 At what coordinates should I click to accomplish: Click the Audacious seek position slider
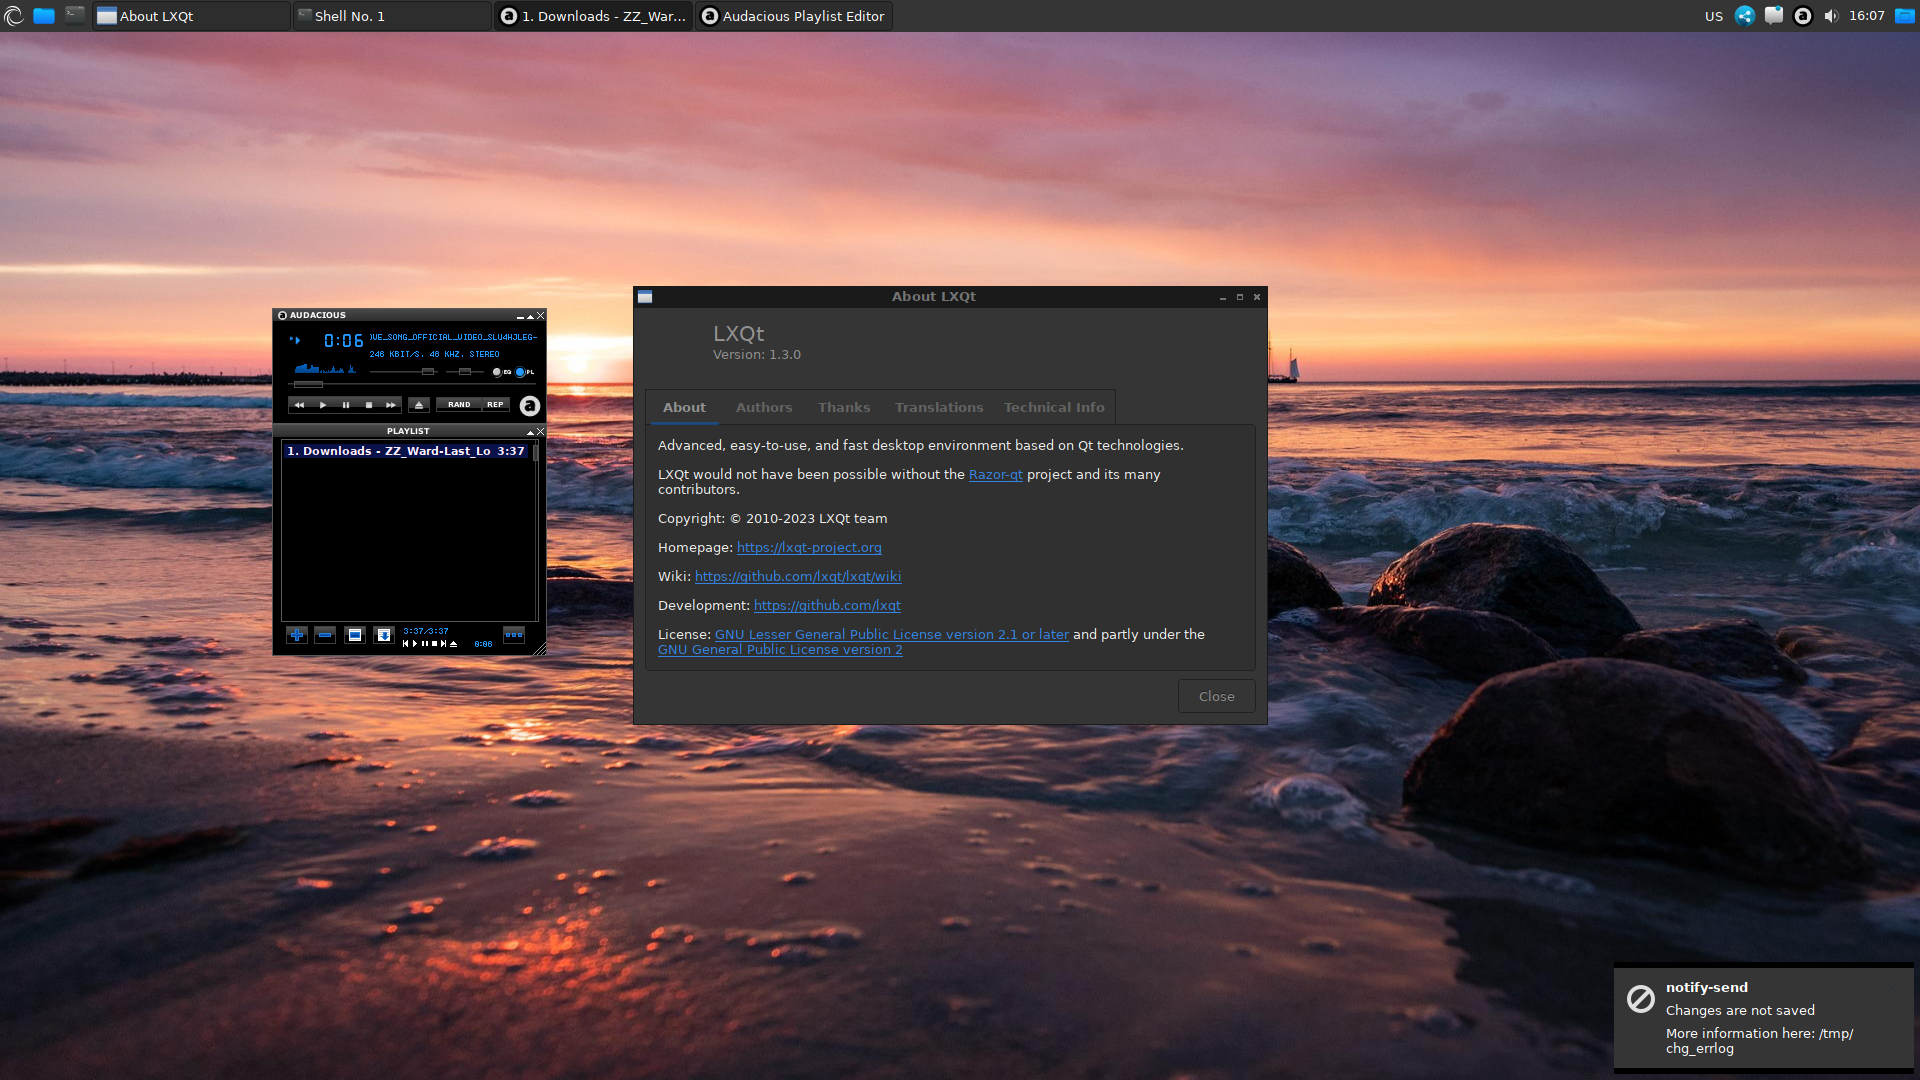coord(308,385)
